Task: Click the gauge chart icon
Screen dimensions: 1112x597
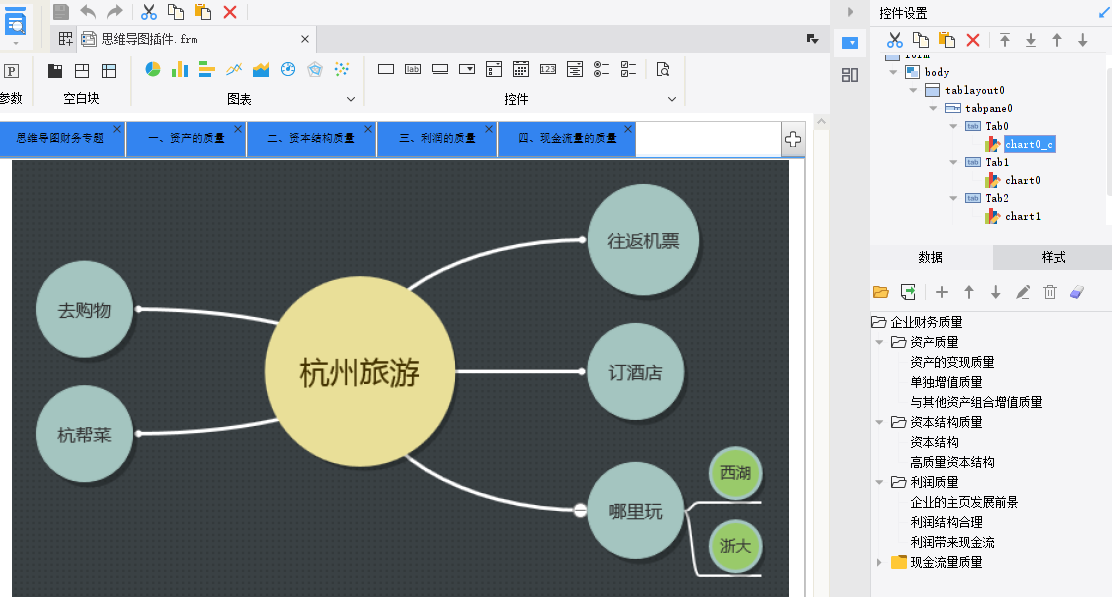Action: pyautogui.click(x=288, y=69)
